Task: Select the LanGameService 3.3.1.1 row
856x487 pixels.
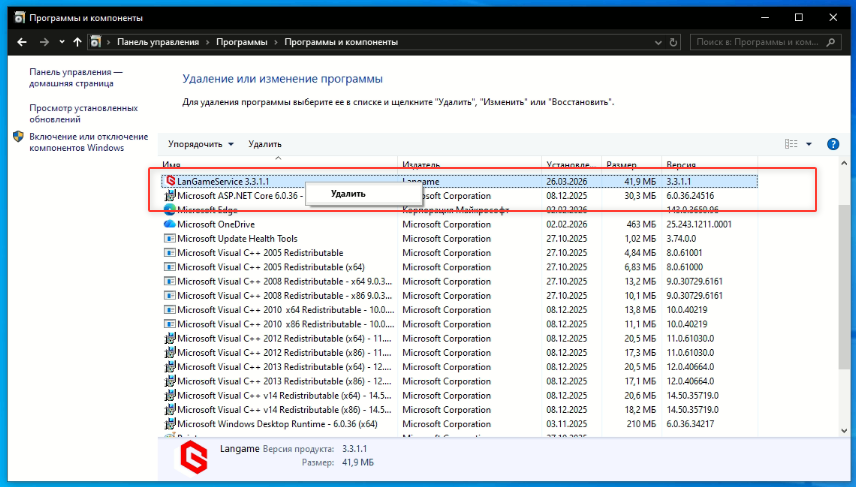Action: pos(459,181)
